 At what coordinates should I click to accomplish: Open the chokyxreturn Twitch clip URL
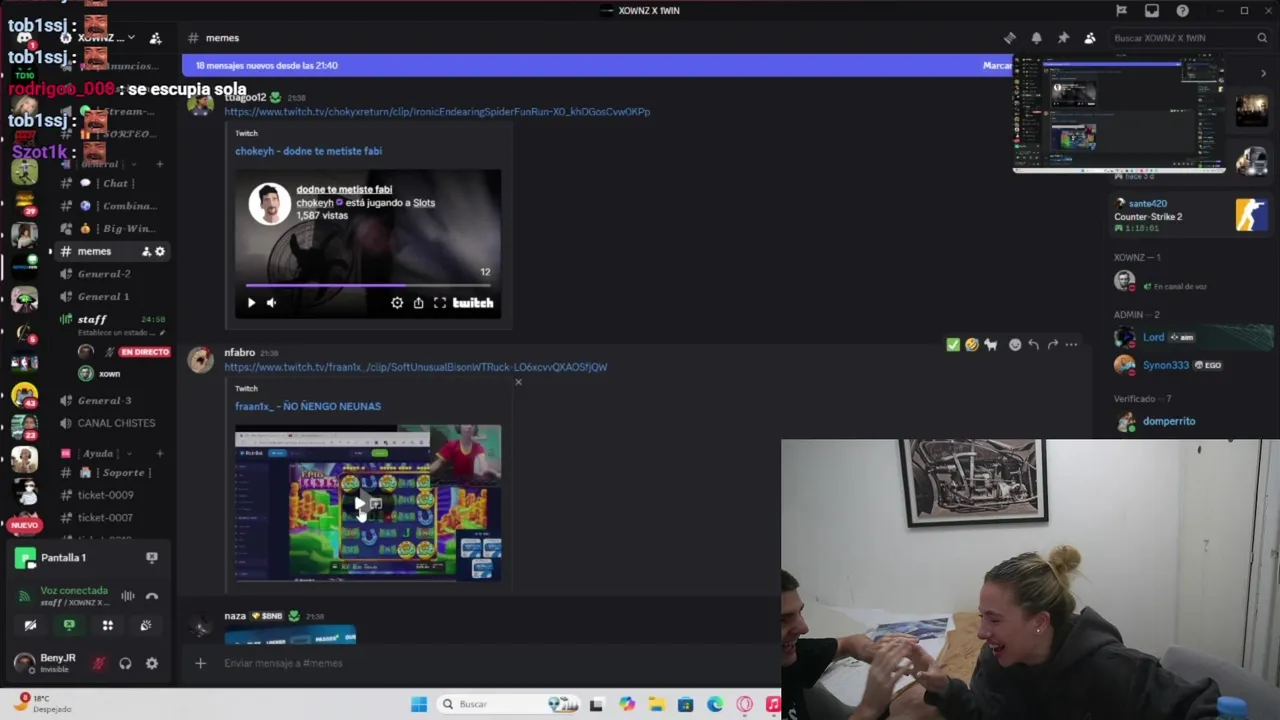[x=437, y=112]
